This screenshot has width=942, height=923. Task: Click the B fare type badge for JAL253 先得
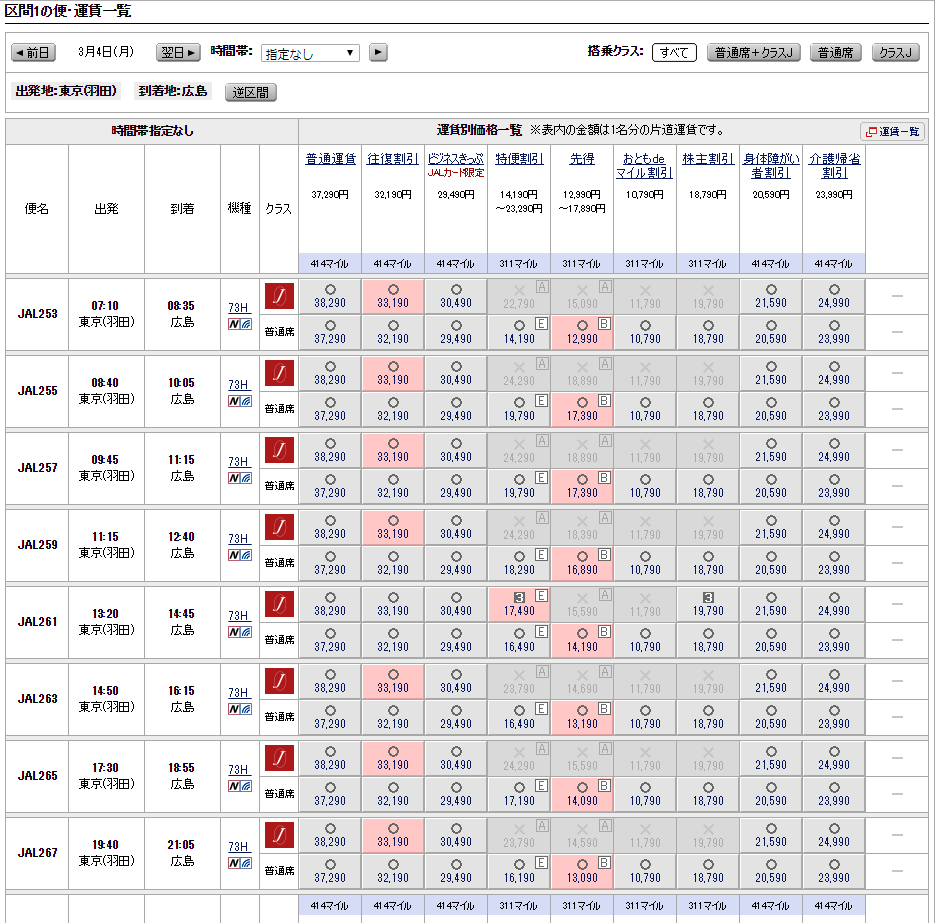[x=604, y=323]
